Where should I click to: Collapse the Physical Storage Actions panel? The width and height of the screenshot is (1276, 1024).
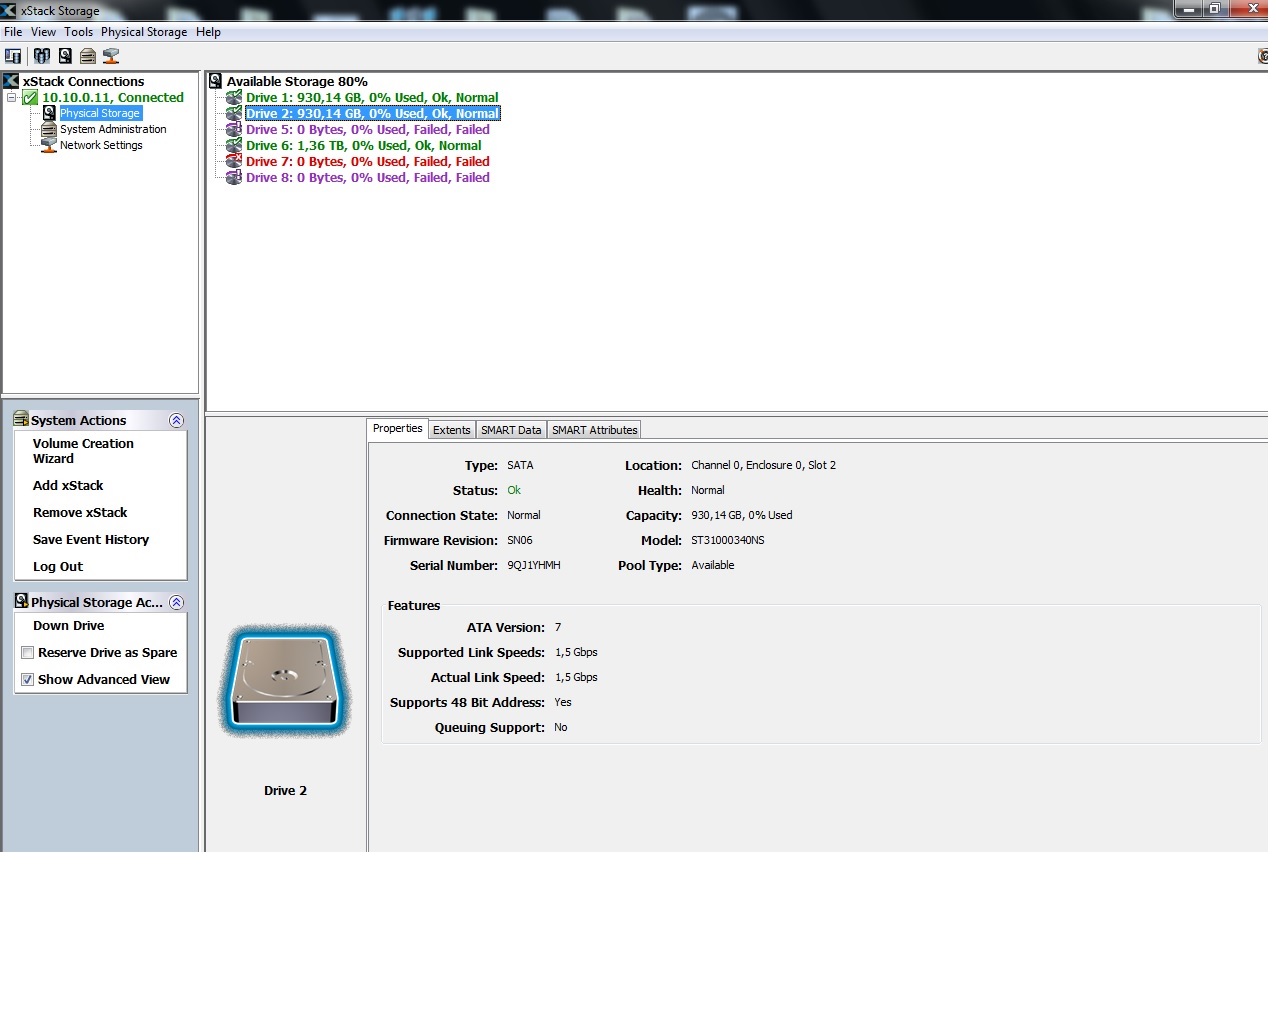(176, 603)
